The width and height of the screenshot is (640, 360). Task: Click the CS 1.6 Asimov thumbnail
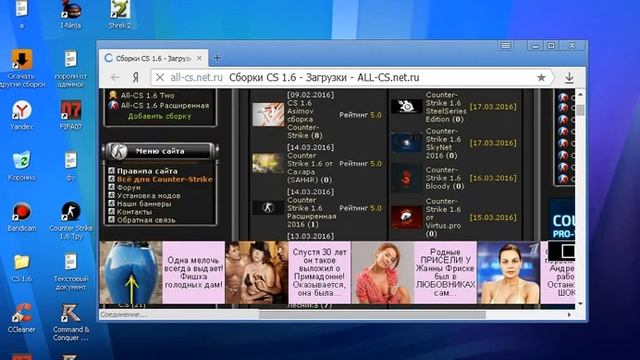click(268, 114)
